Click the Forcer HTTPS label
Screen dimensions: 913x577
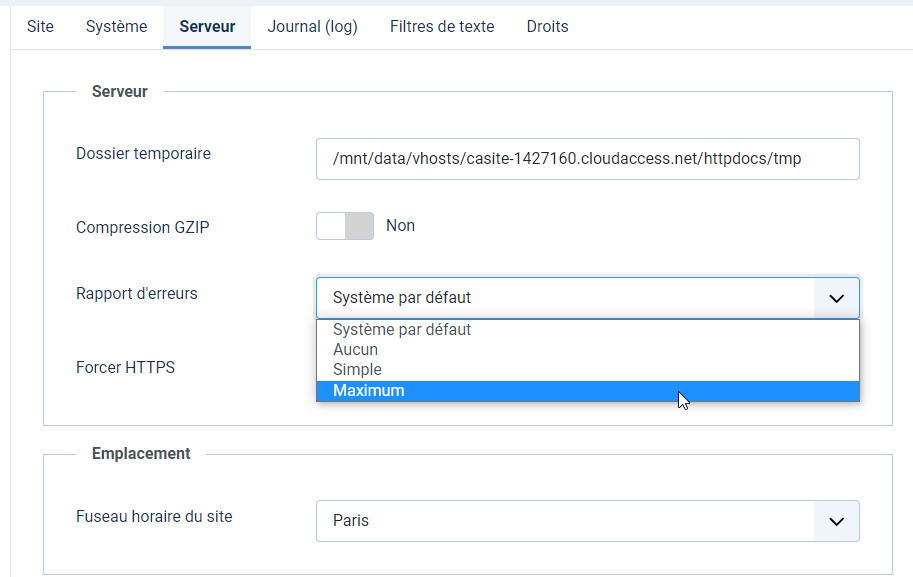point(125,368)
